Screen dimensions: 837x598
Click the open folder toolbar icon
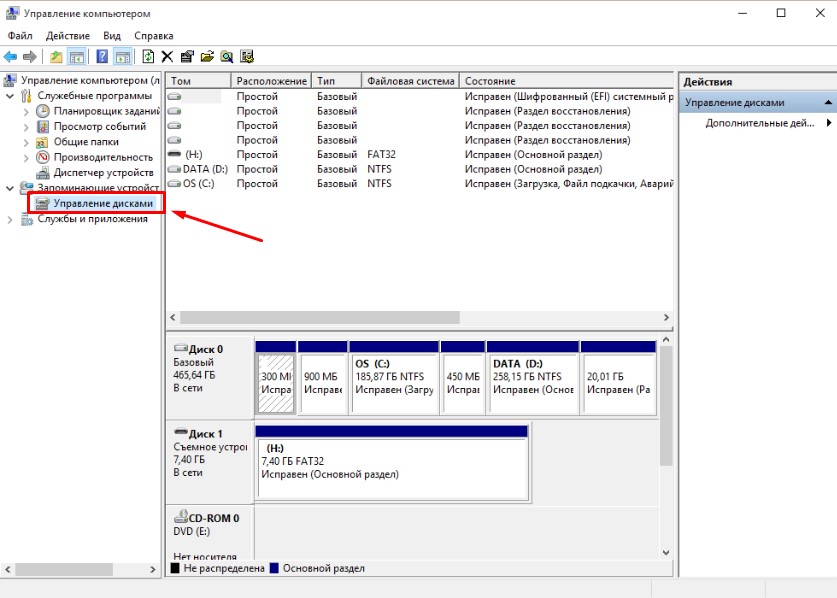(x=207, y=57)
